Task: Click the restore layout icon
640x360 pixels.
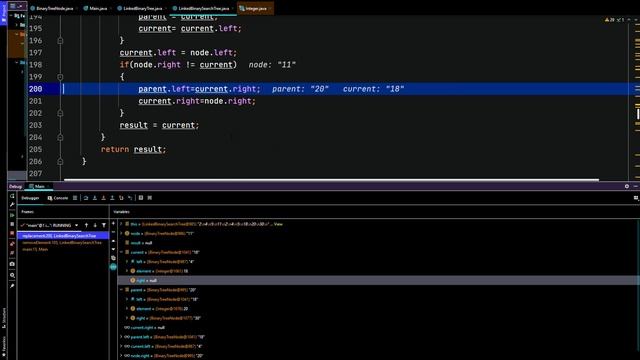Action: (x=636, y=198)
